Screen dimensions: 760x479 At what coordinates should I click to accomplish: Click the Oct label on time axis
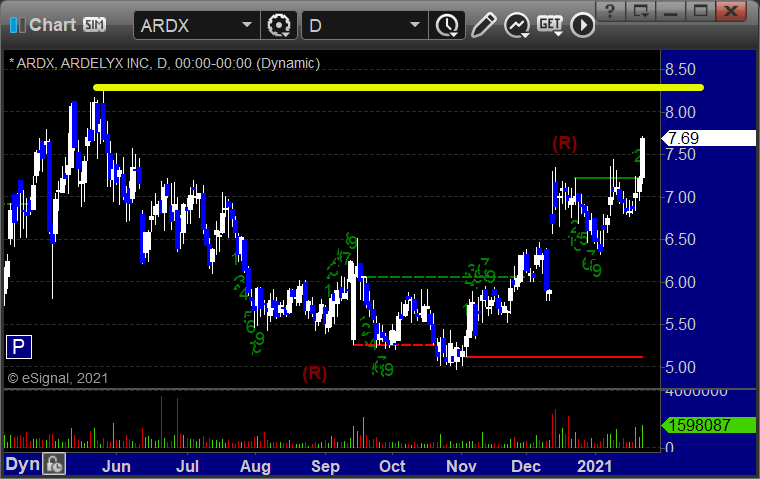tap(392, 466)
